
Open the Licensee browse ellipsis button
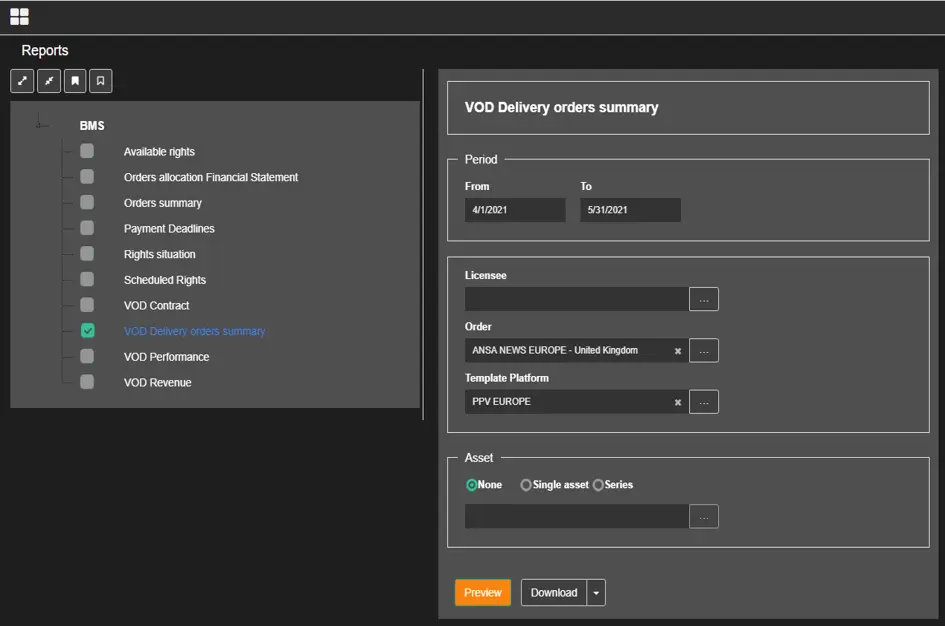(703, 299)
